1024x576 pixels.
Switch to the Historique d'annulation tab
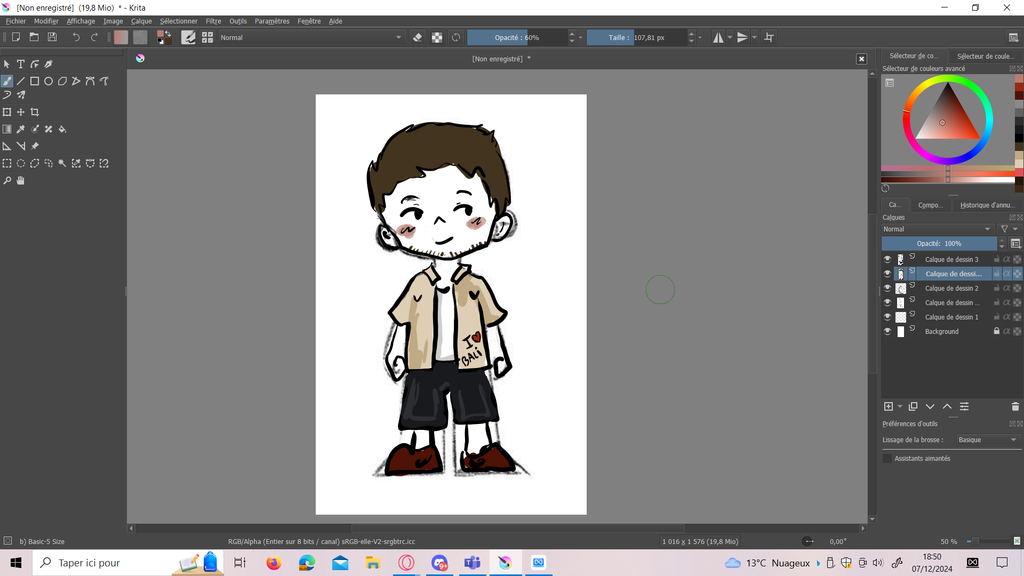coord(986,205)
